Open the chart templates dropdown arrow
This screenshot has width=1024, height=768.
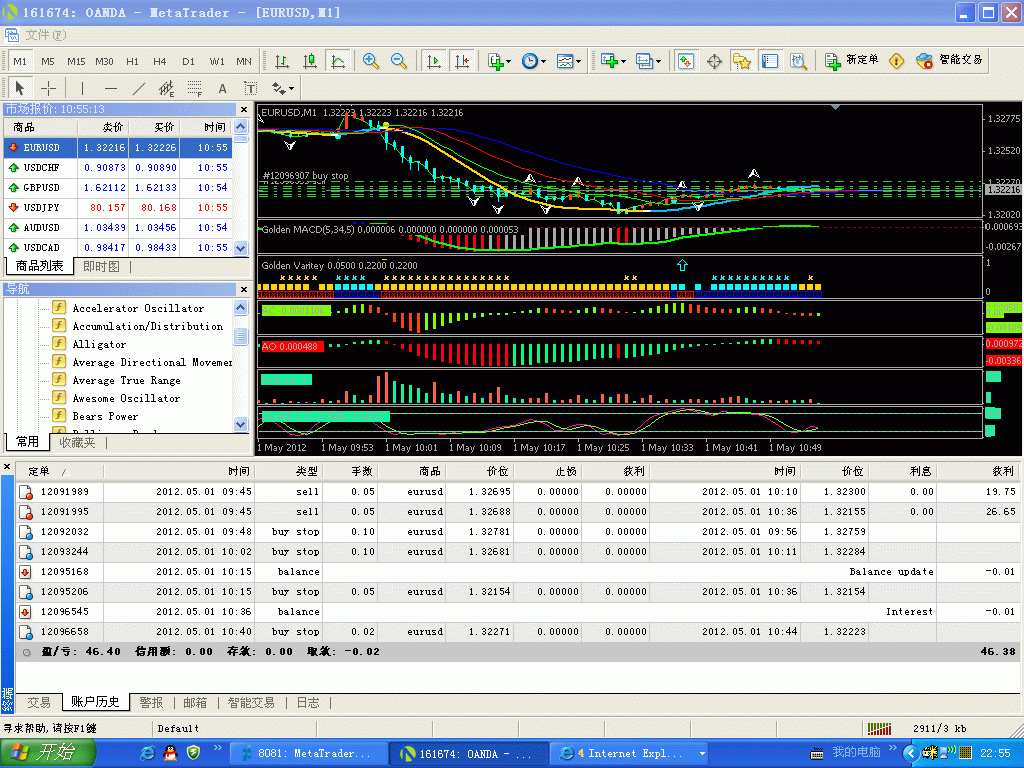pos(578,62)
